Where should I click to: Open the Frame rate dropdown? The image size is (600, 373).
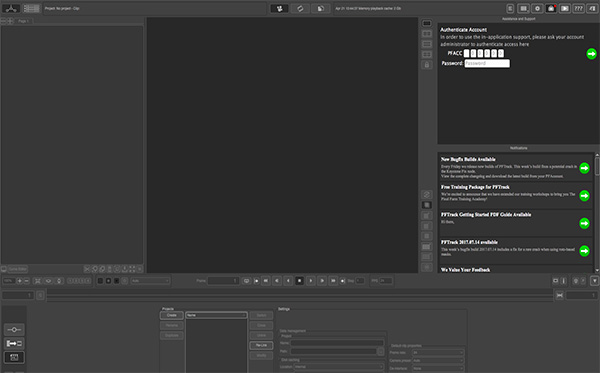pyautogui.click(x=438, y=352)
